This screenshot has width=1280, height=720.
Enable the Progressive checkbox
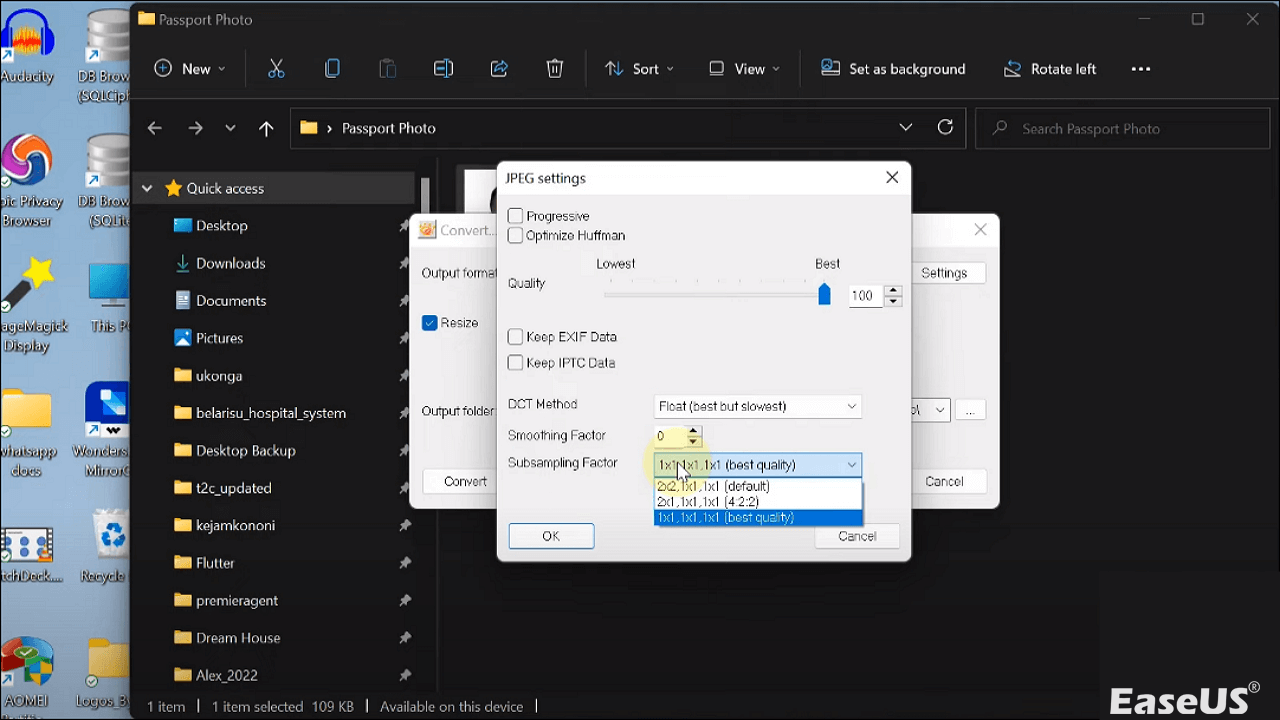pyautogui.click(x=516, y=216)
